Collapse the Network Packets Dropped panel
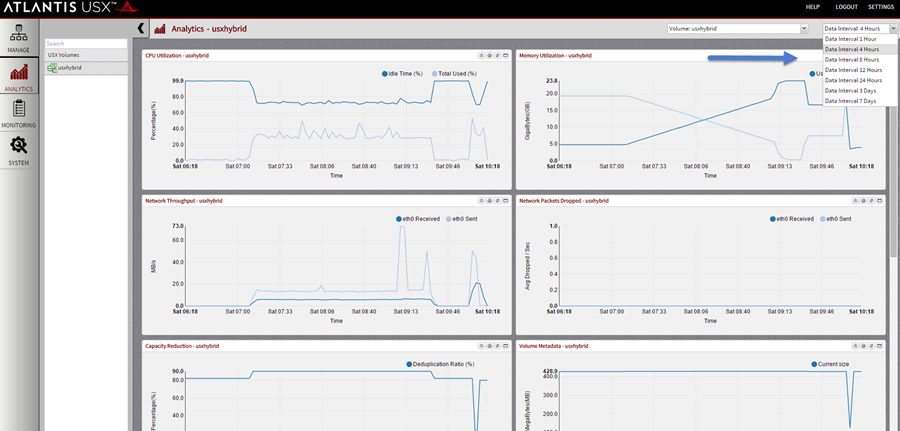Image resolution: width=900 pixels, height=431 pixels. 855,201
